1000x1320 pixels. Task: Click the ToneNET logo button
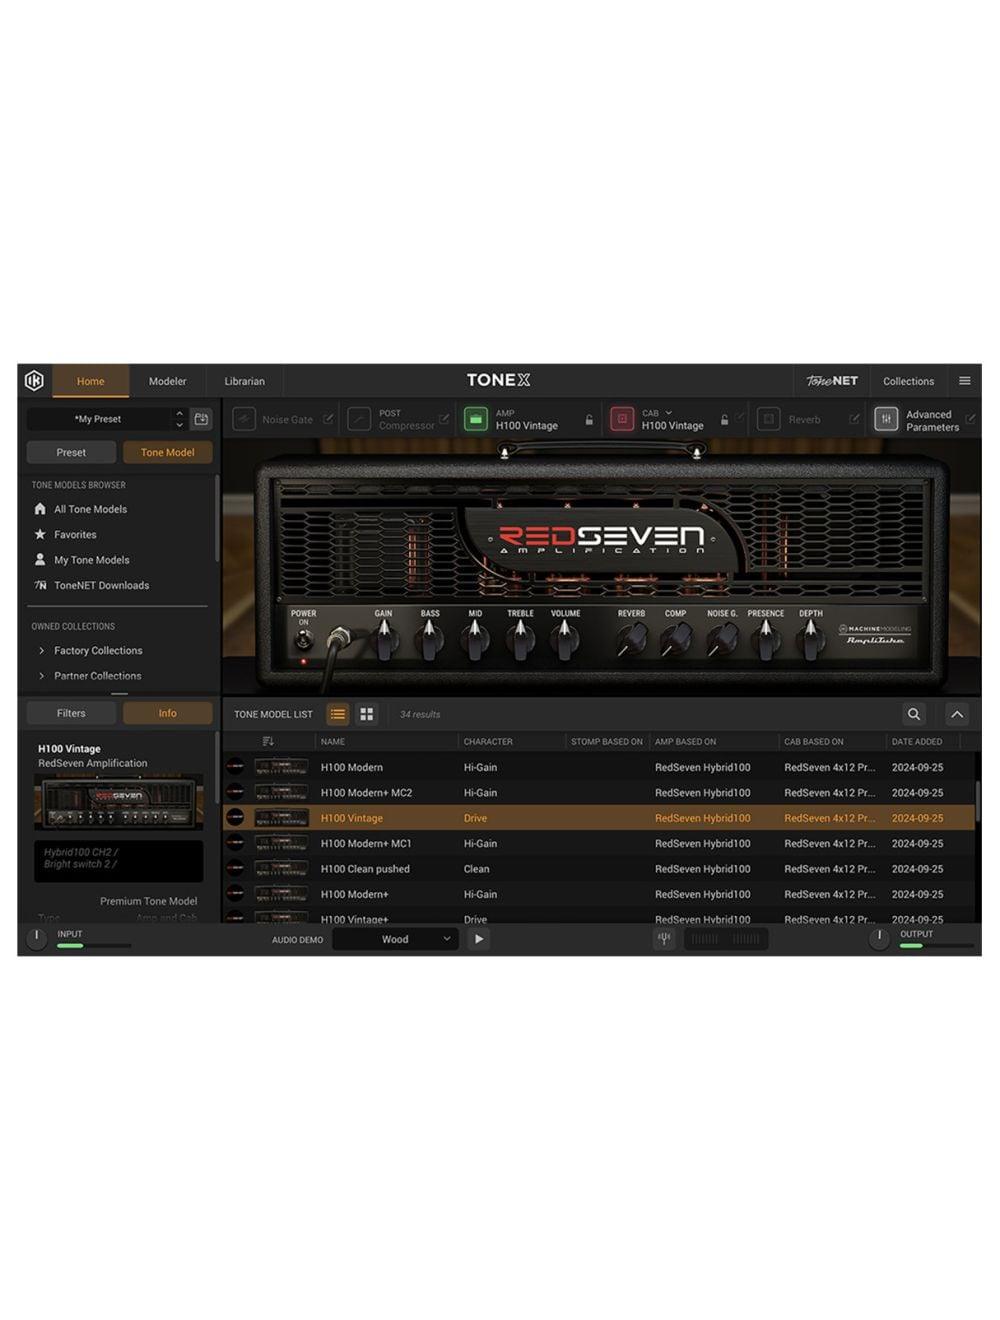click(832, 381)
